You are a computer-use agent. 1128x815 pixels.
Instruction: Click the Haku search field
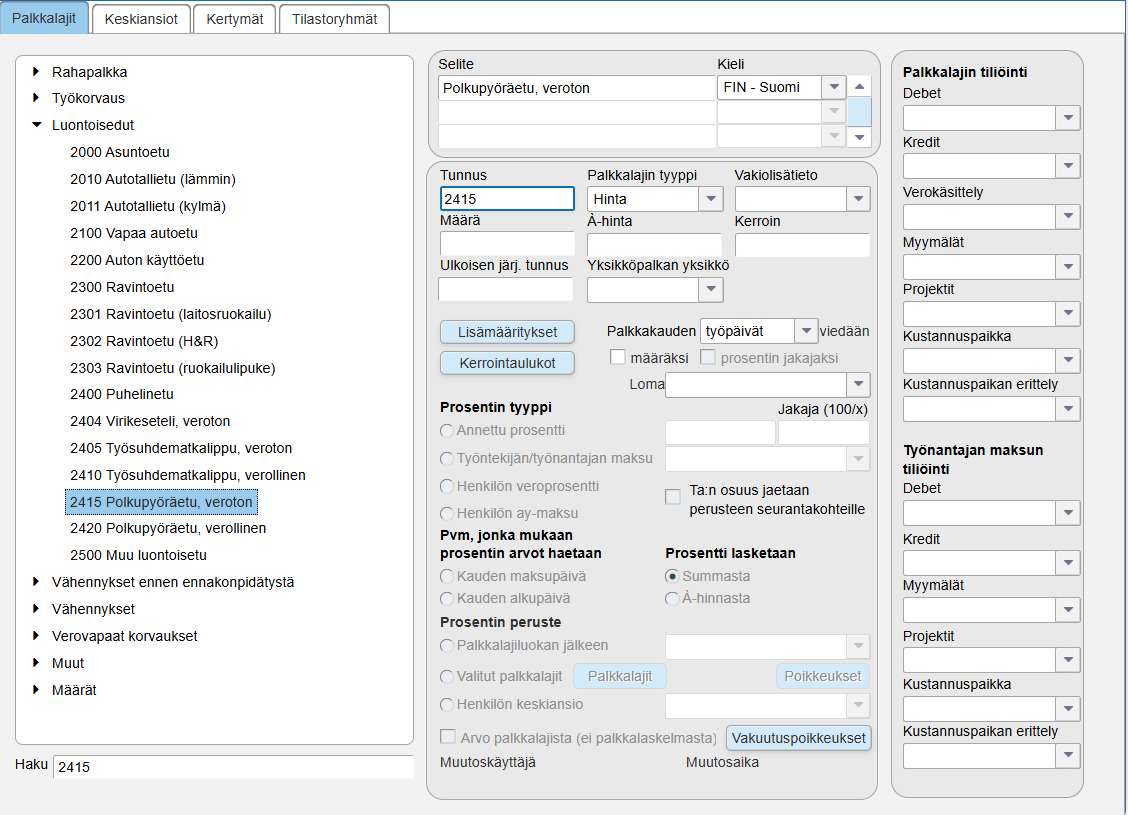(233, 767)
